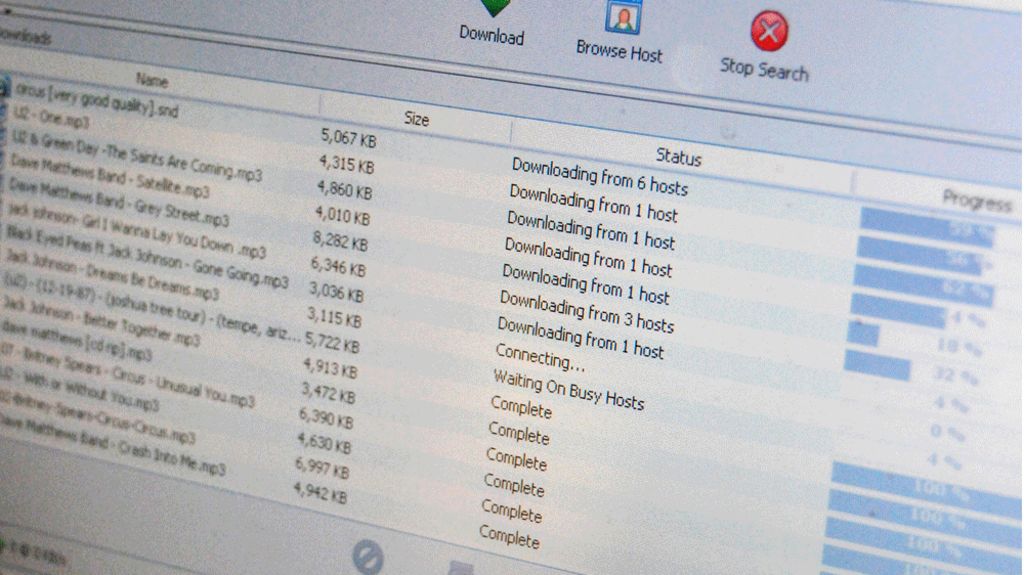The height and width of the screenshot is (575, 1024).
Task: Select Black Eyed Peas ft Jack Johnson - Gone Going.mp3
Action: (x=146, y=255)
